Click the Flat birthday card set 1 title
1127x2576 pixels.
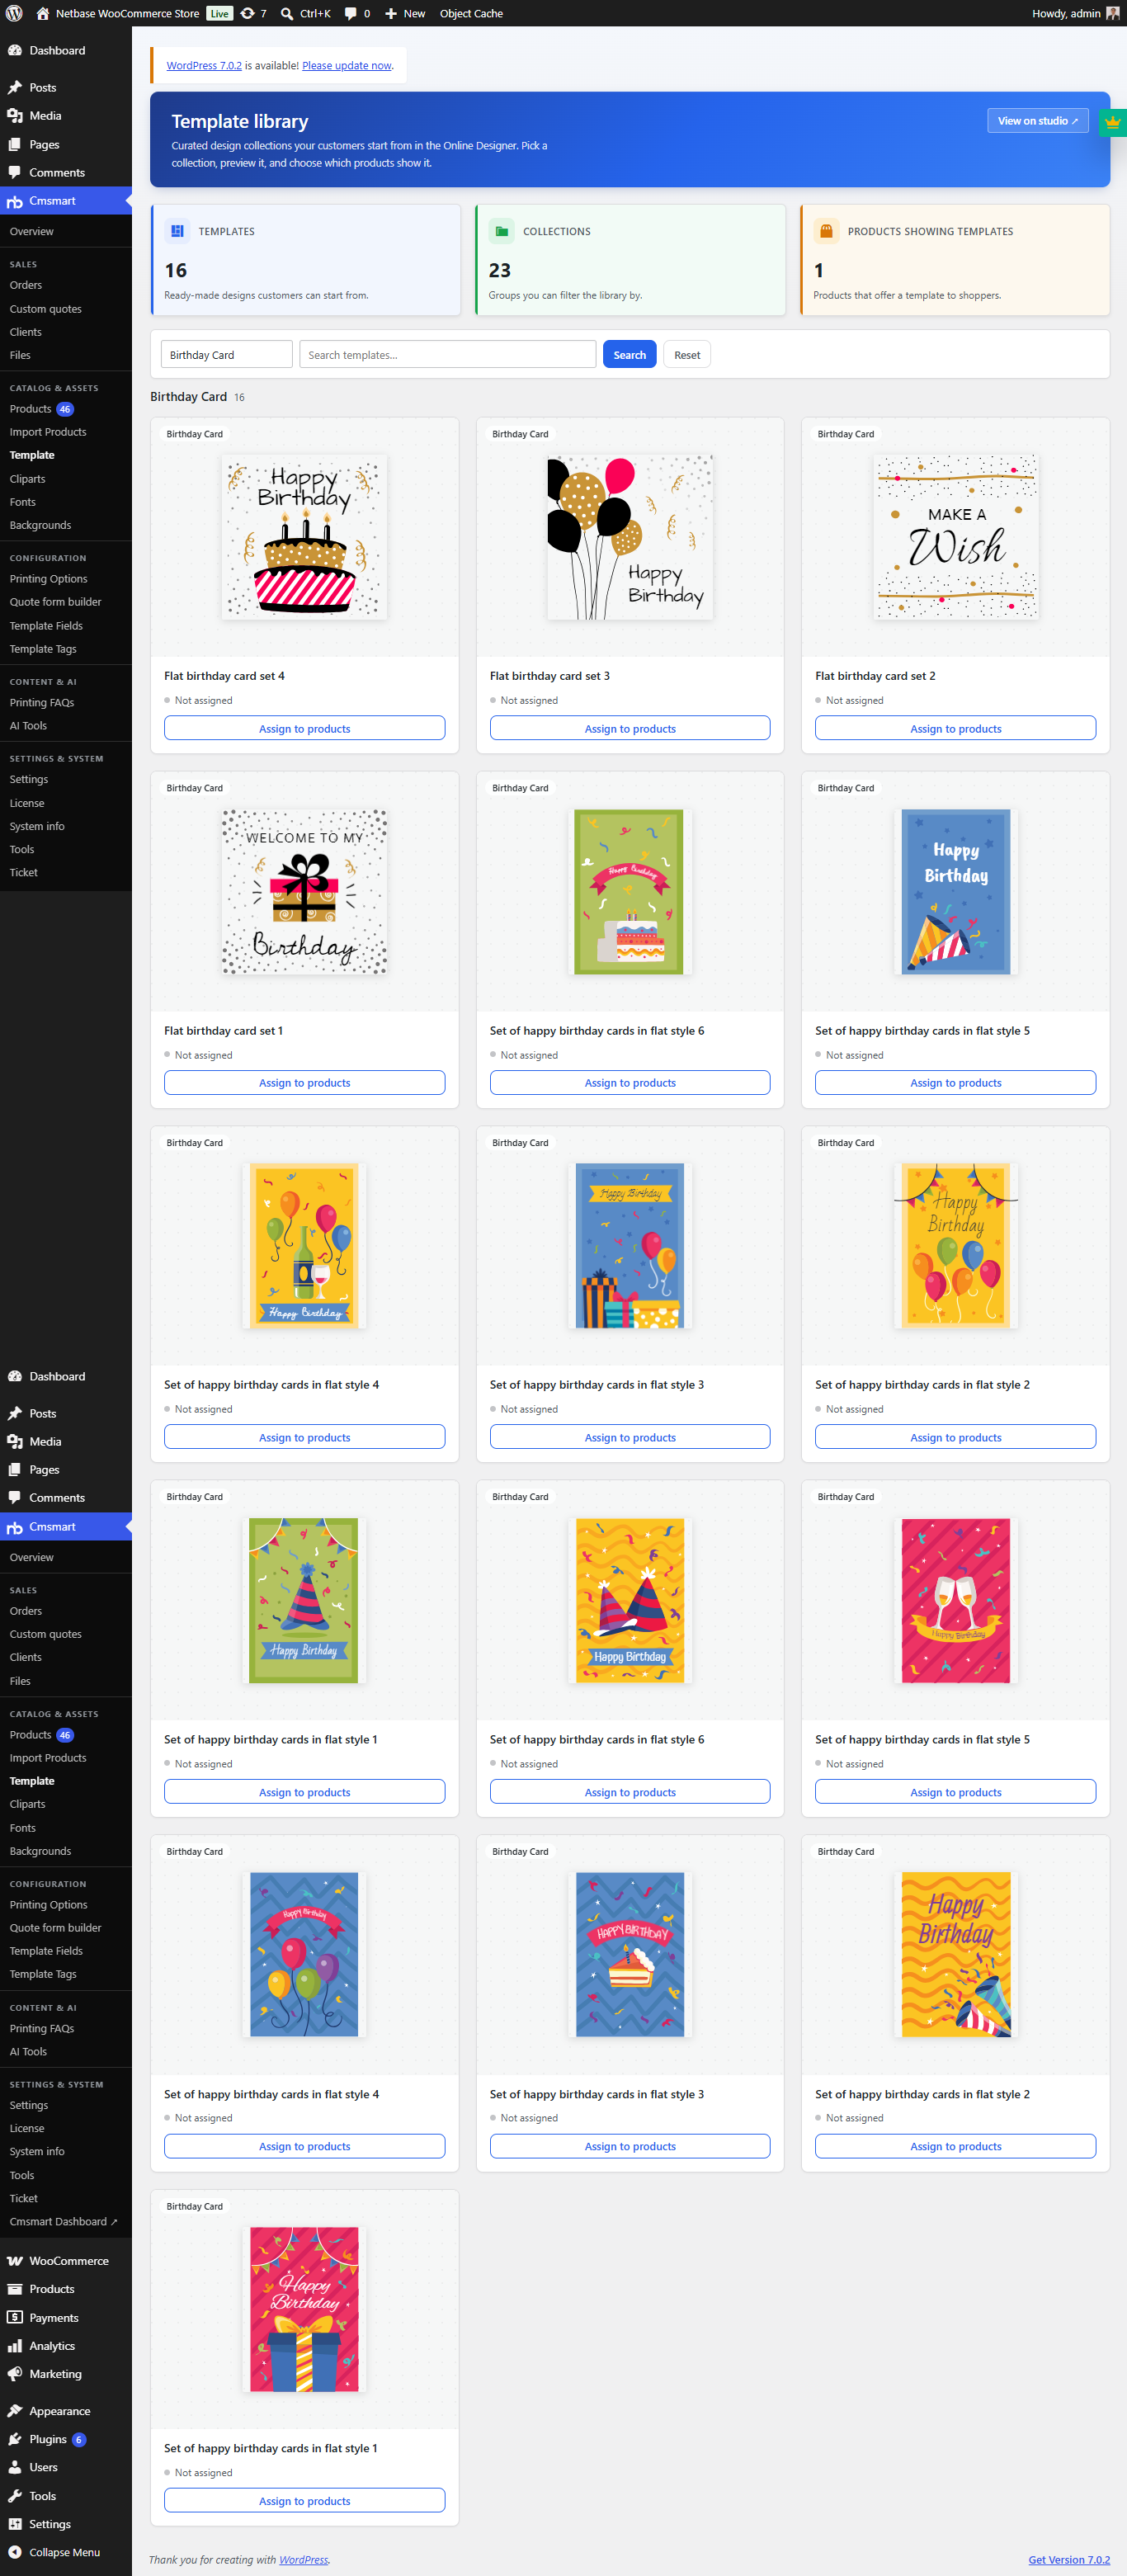[x=223, y=1030]
